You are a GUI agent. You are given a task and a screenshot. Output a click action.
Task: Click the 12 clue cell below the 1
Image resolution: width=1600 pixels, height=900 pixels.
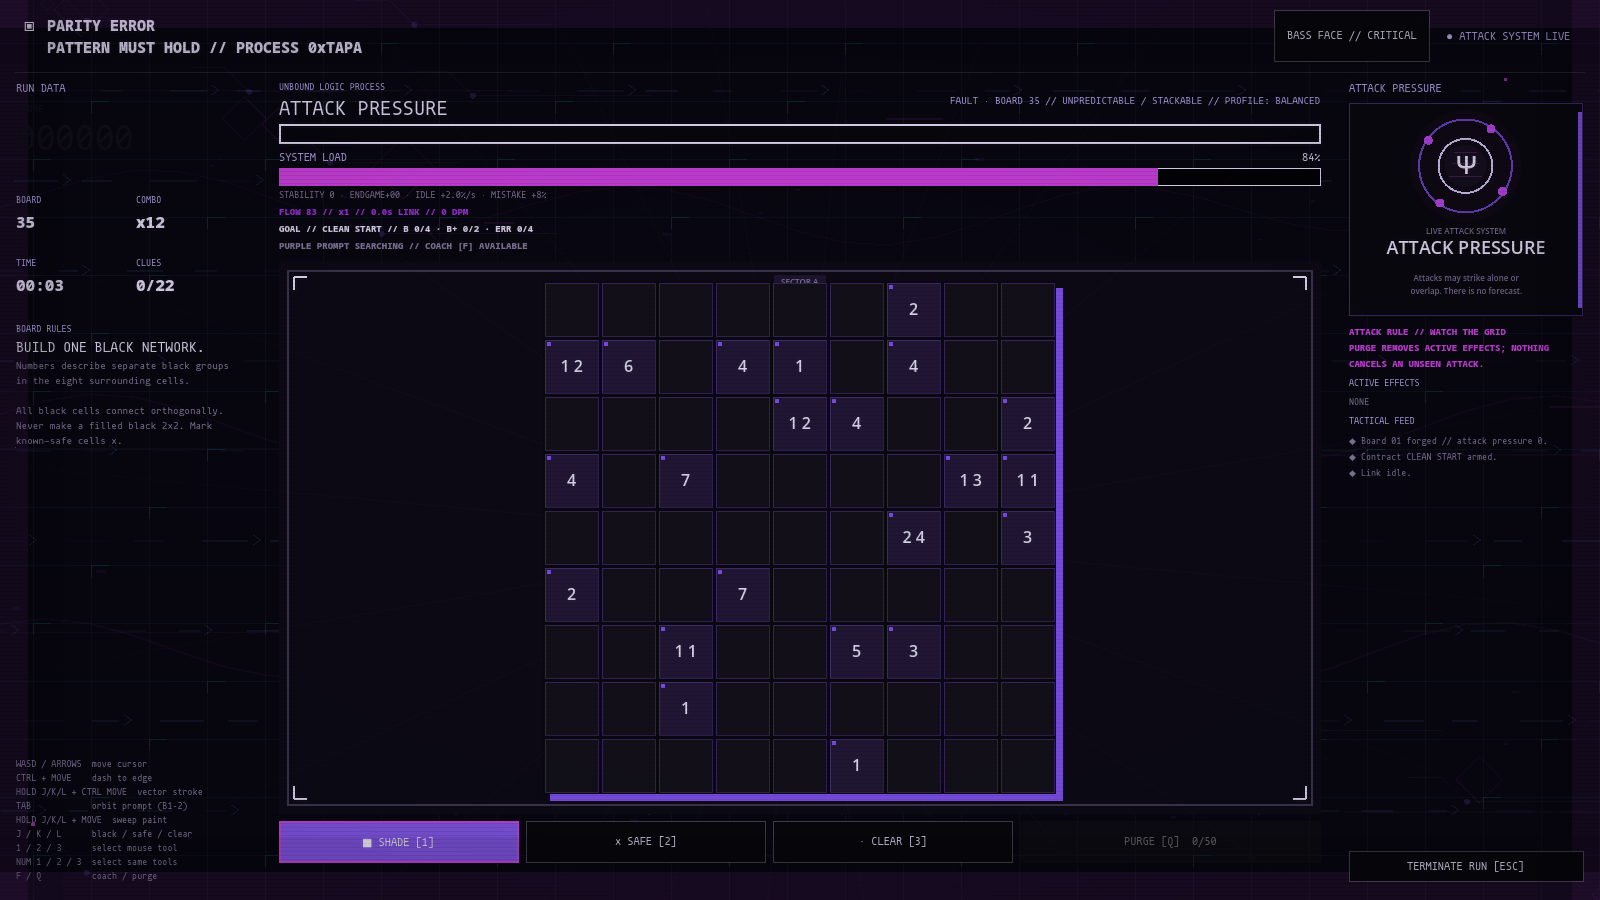click(x=800, y=424)
